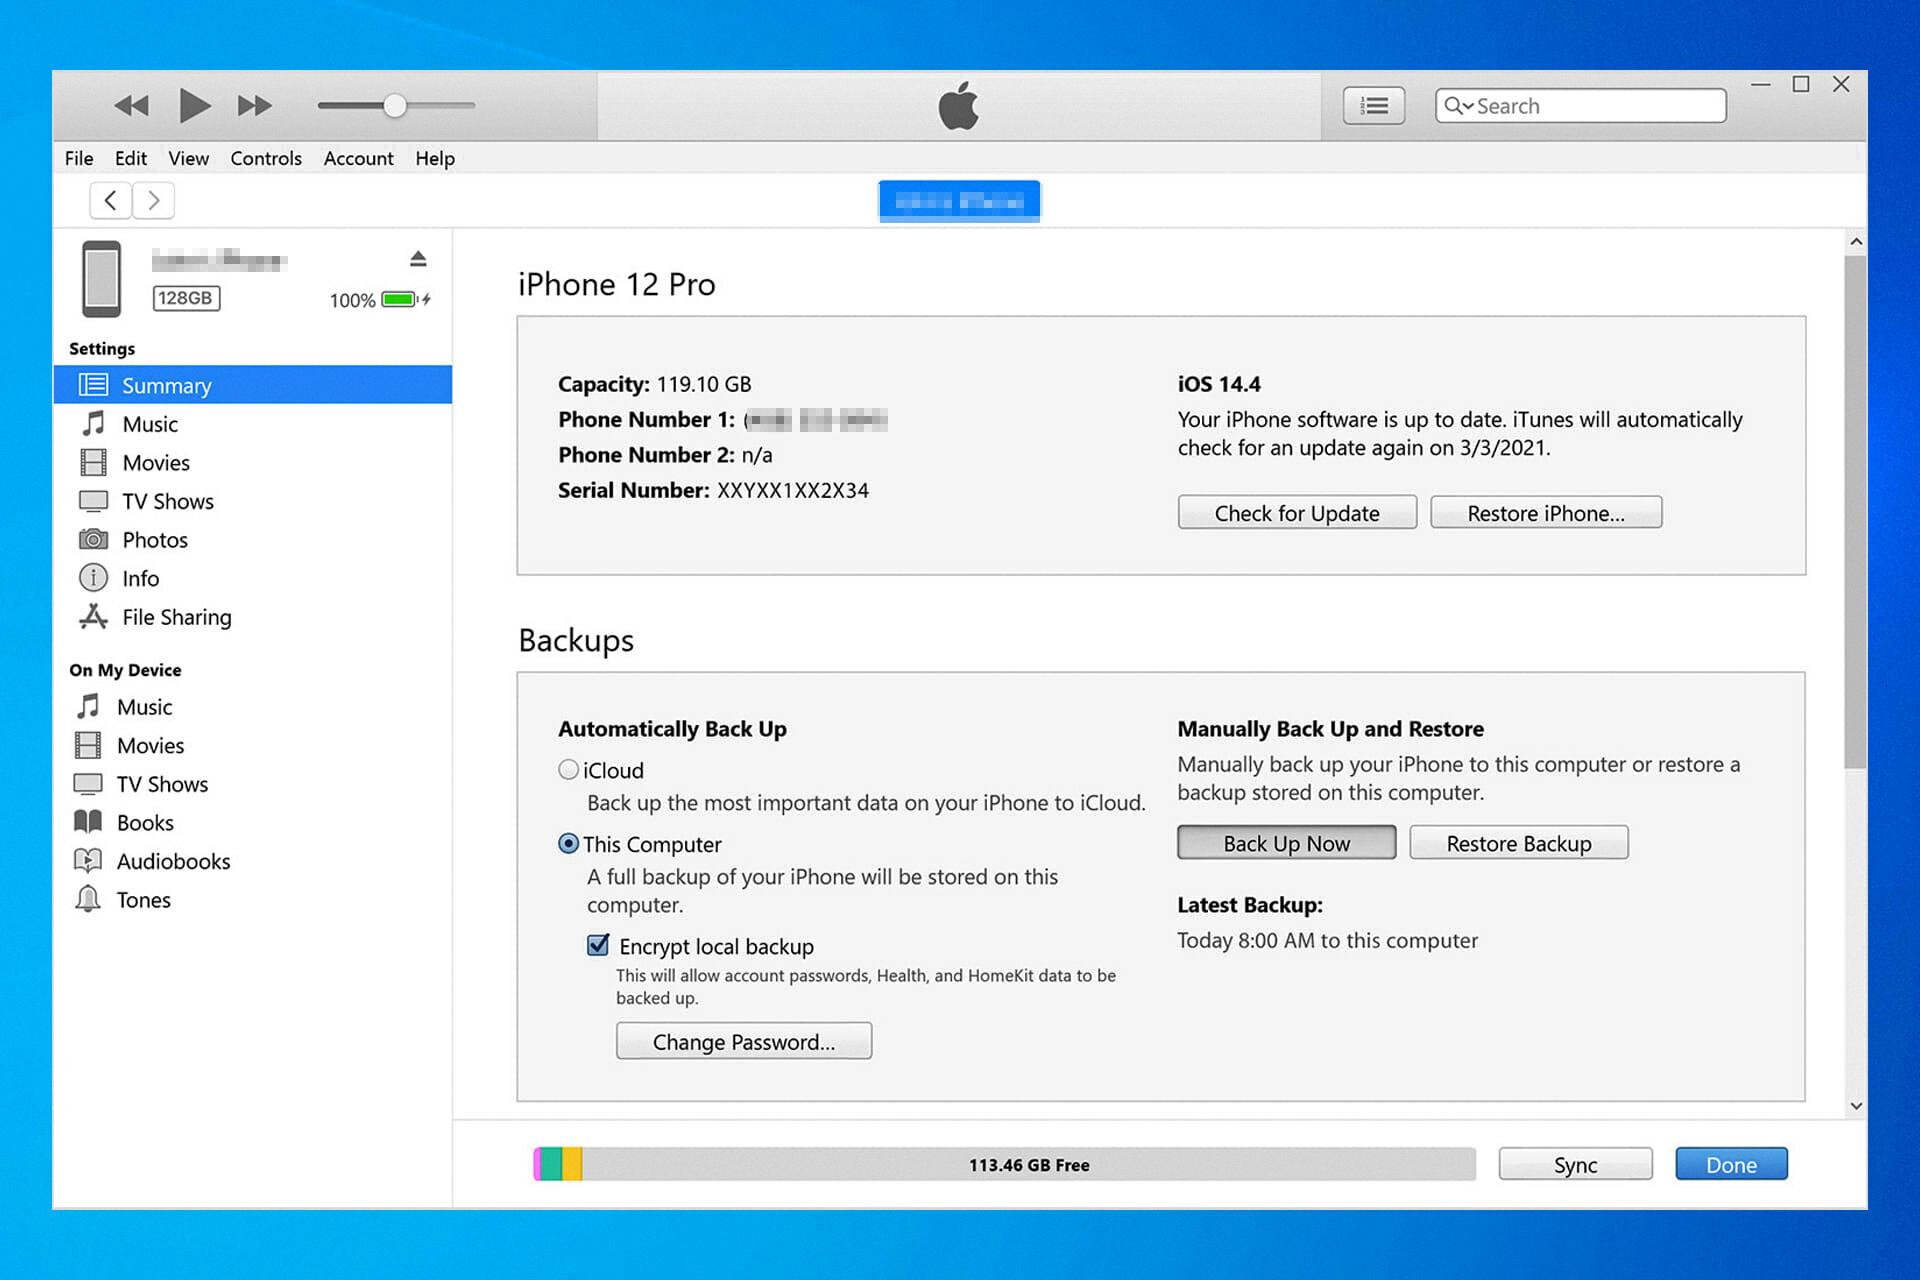Screen dimensions: 1920x1280
Task: Expand the search options dropdown arrow
Action: point(1467,106)
